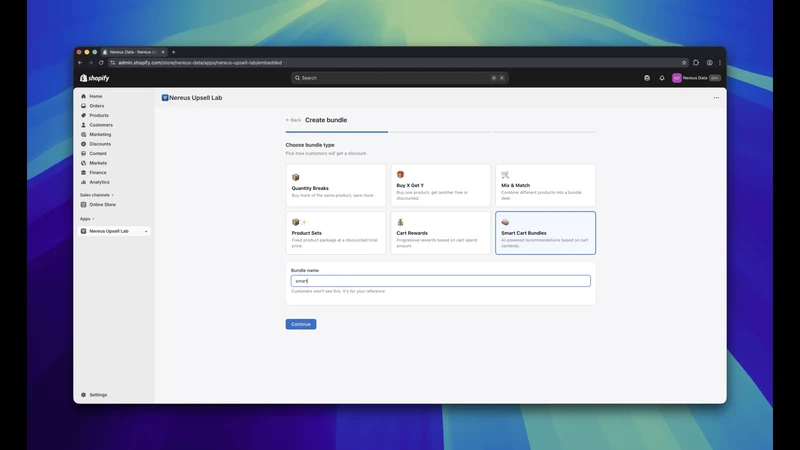Open the app's three-dot more menu
800x450 pixels.
(x=716, y=97)
